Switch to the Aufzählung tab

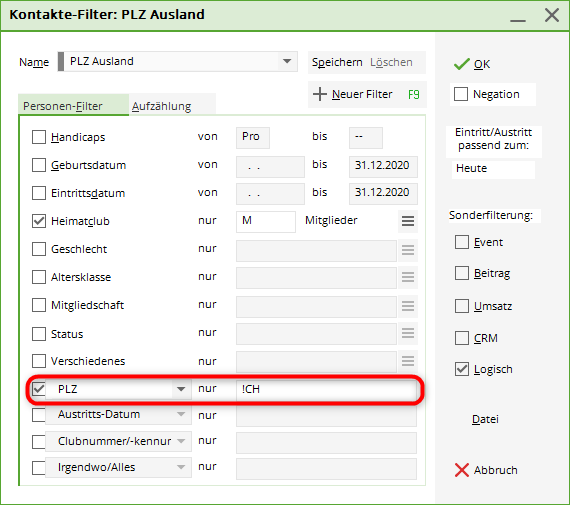click(x=161, y=106)
